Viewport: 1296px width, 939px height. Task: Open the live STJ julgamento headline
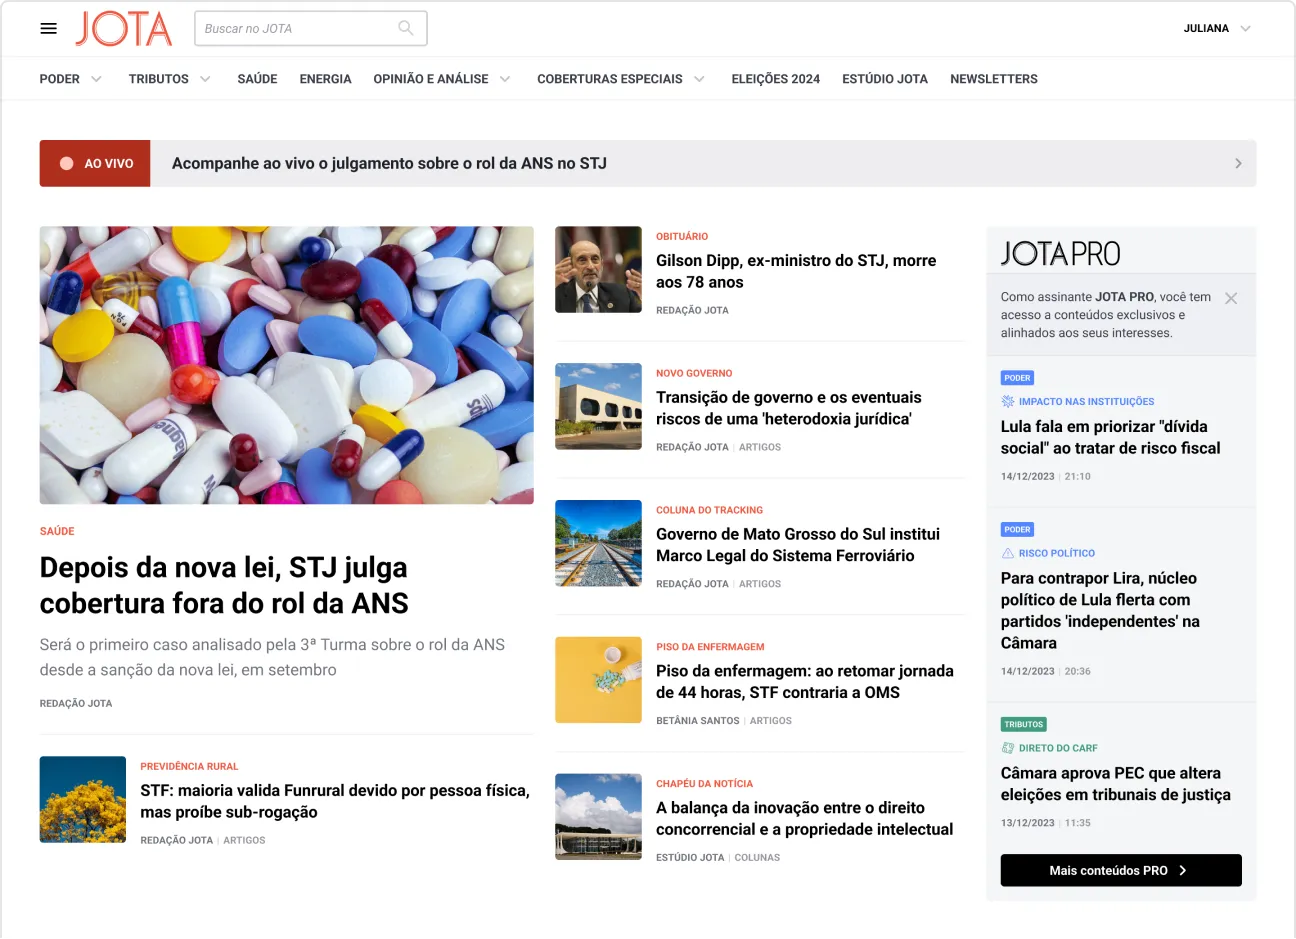[389, 163]
